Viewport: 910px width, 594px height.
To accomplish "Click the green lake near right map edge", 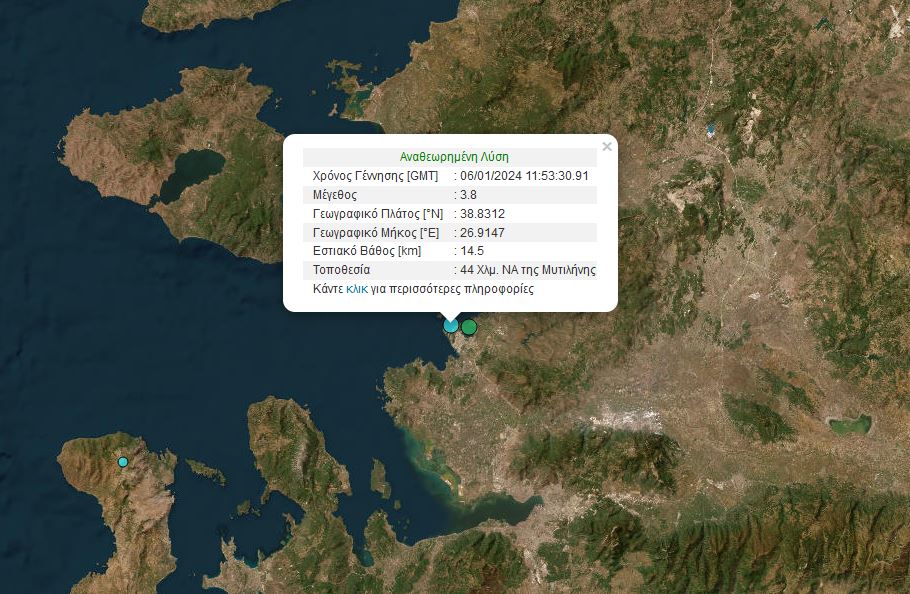I will click(x=849, y=426).
